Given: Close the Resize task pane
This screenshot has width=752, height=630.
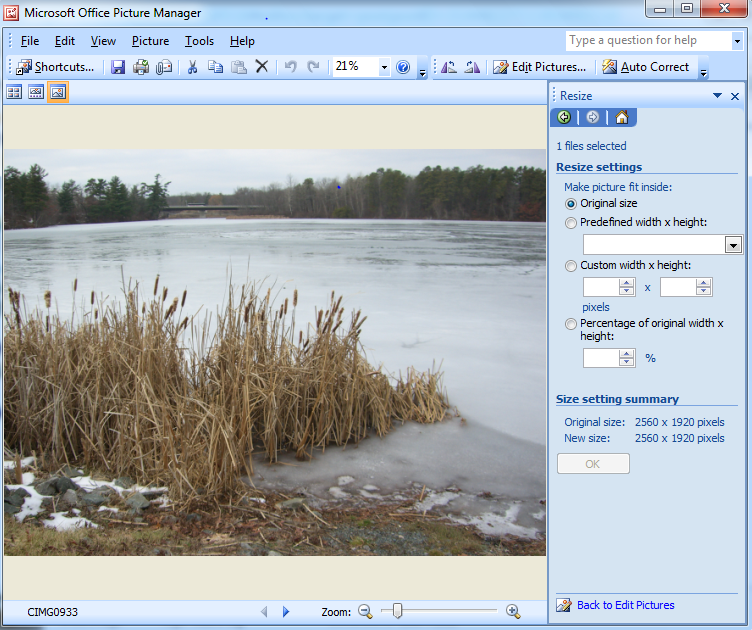Looking at the screenshot, I should (735, 96).
